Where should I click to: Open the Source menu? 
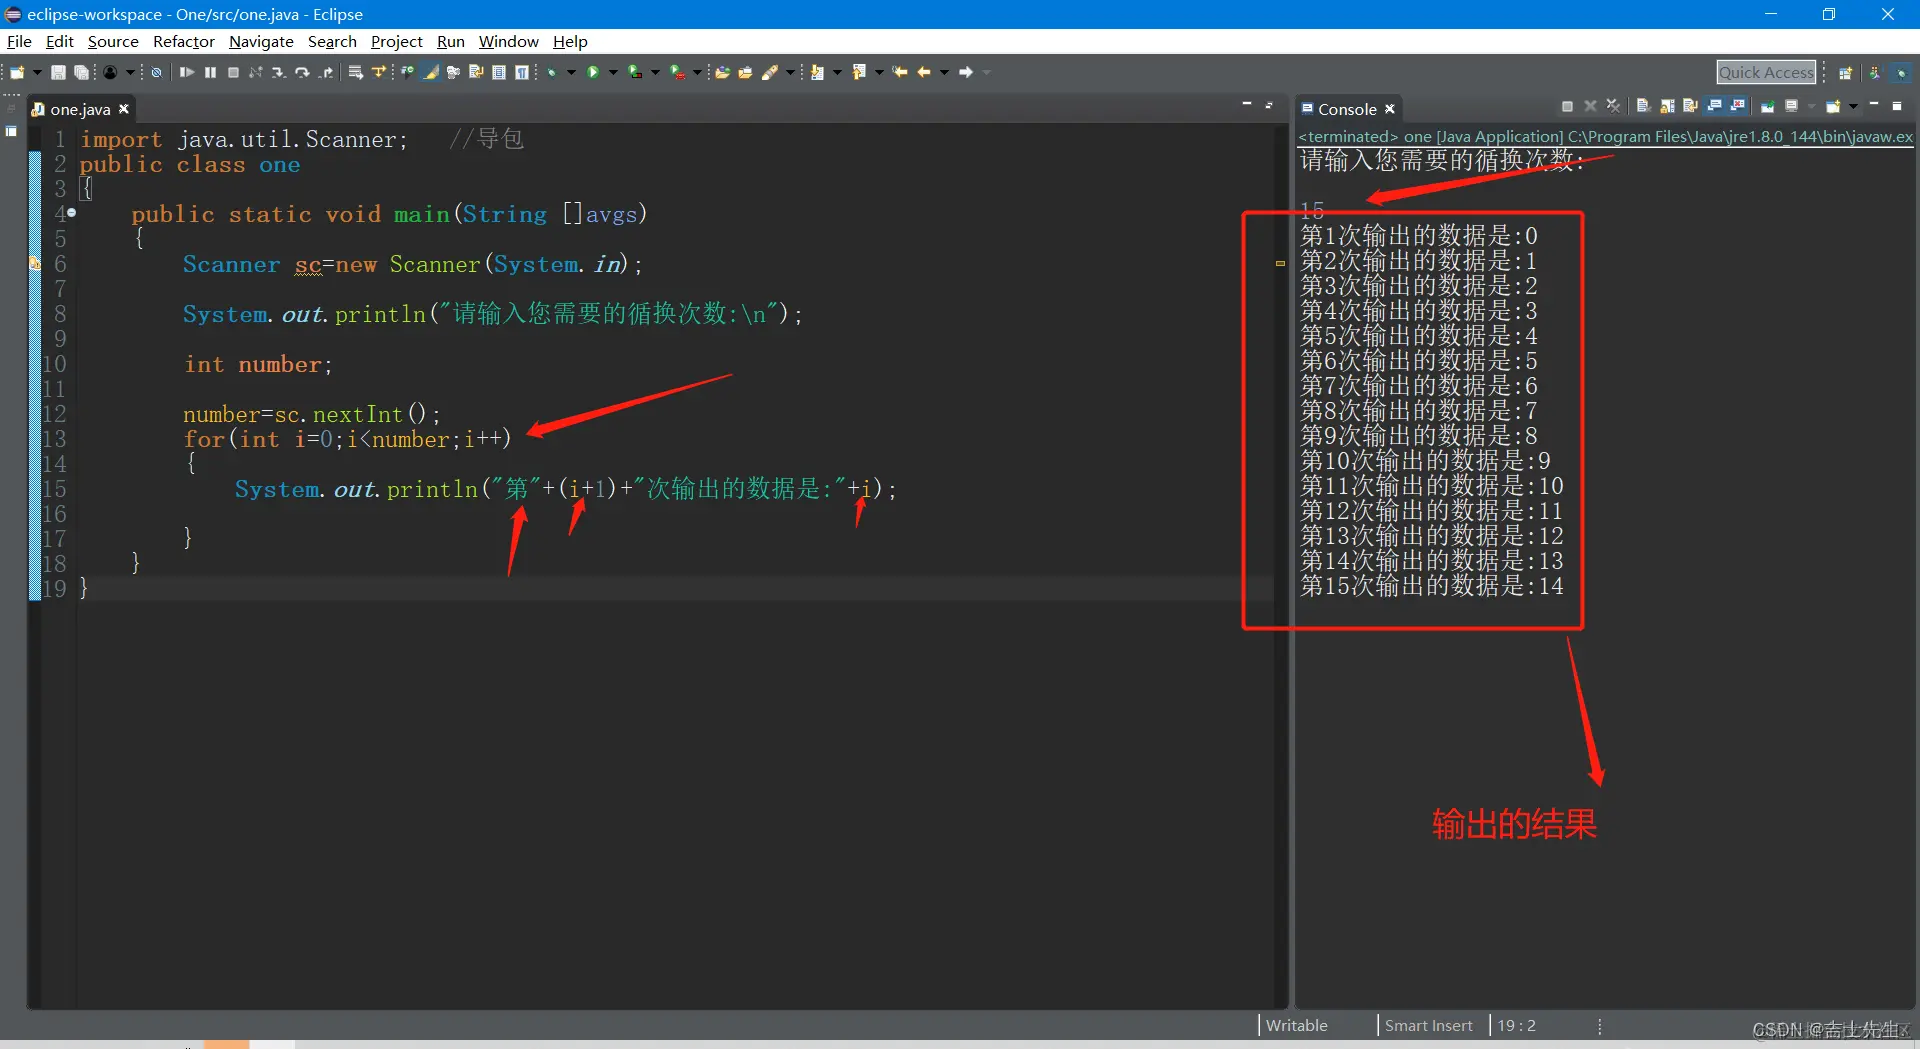(113, 41)
